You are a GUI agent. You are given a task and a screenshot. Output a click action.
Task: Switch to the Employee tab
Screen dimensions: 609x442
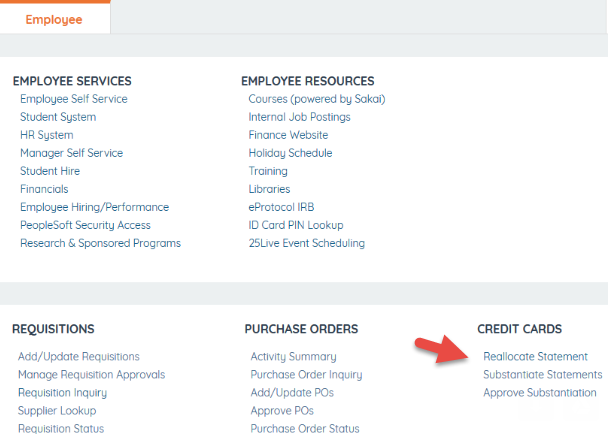(54, 19)
